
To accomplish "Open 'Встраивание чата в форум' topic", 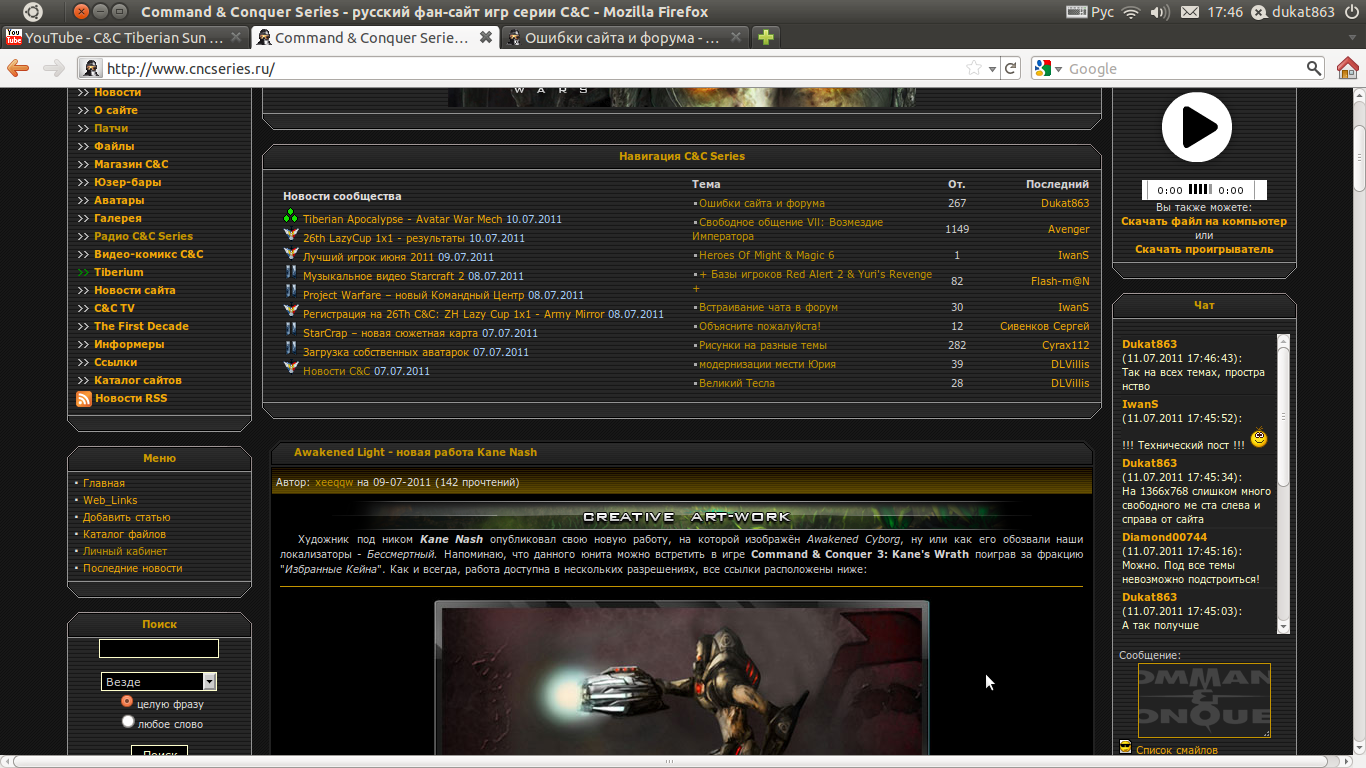I will [x=768, y=308].
